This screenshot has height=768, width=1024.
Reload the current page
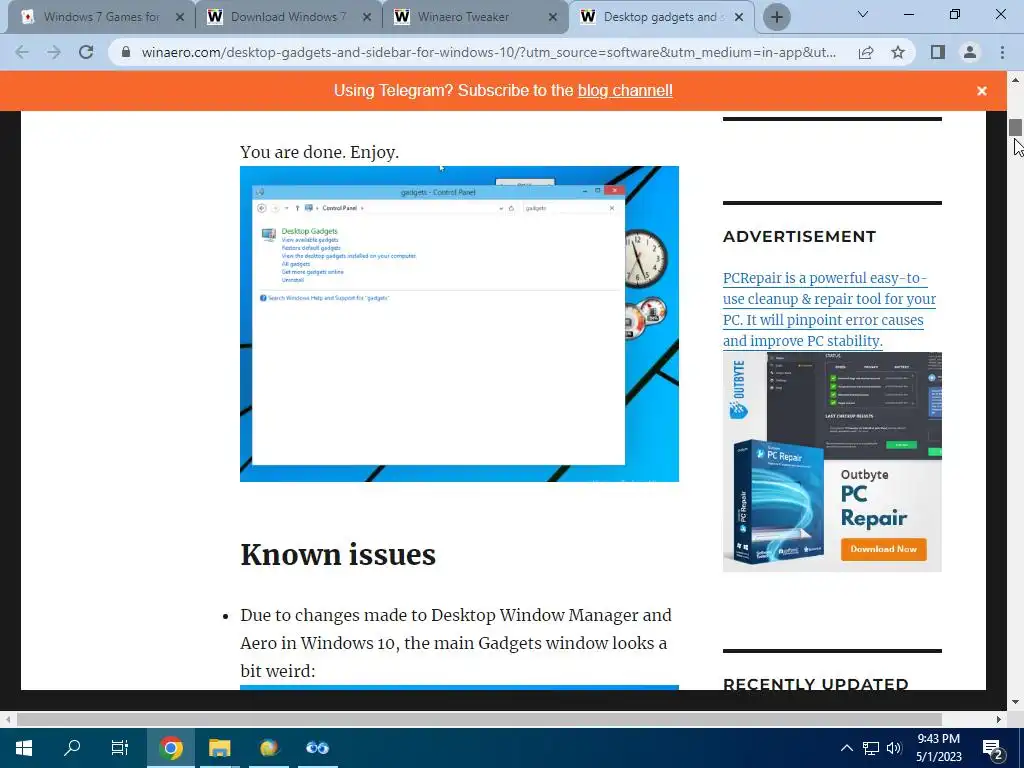coord(86,52)
